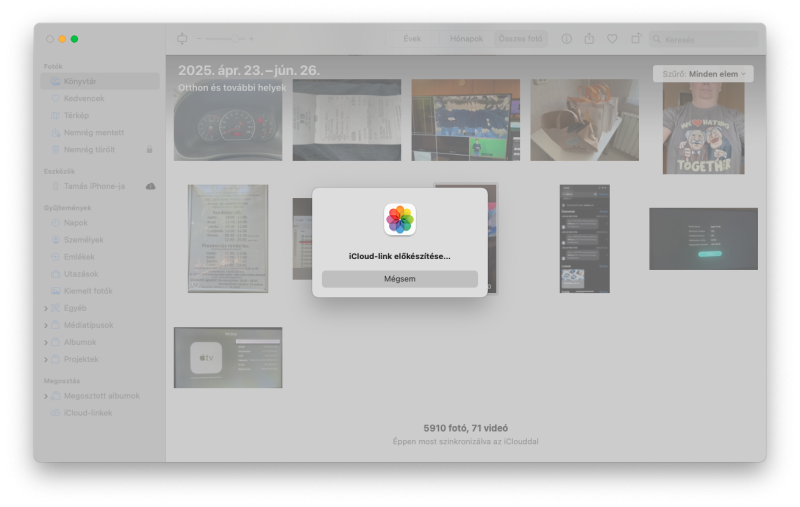Switch to the Összes fotó view
Viewport: 800px width, 507px height.
tap(520, 39)
